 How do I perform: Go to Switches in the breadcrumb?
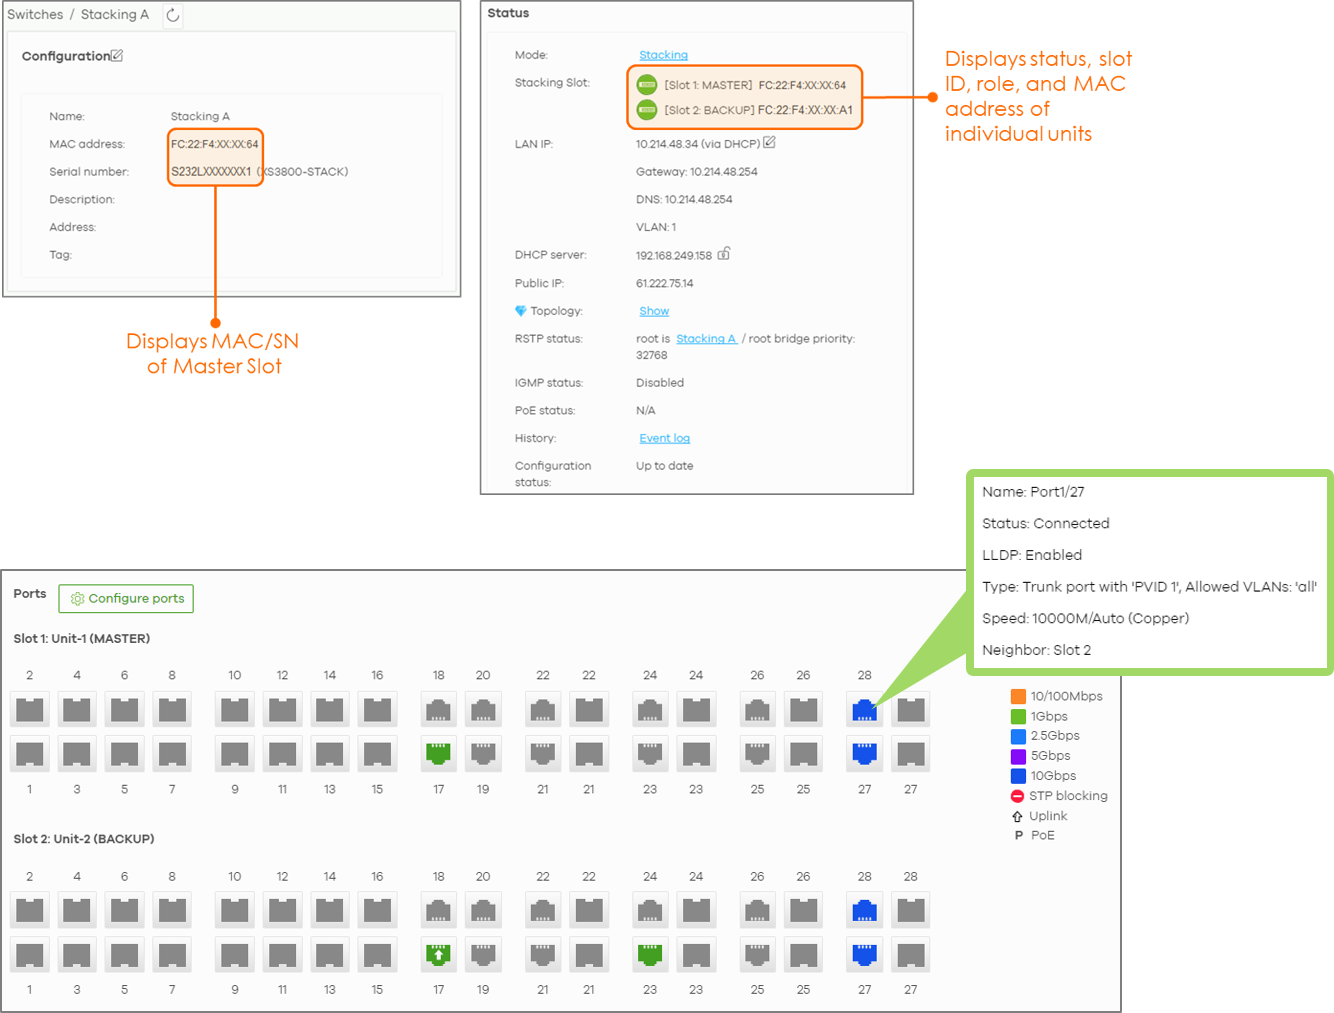[35, 15]
